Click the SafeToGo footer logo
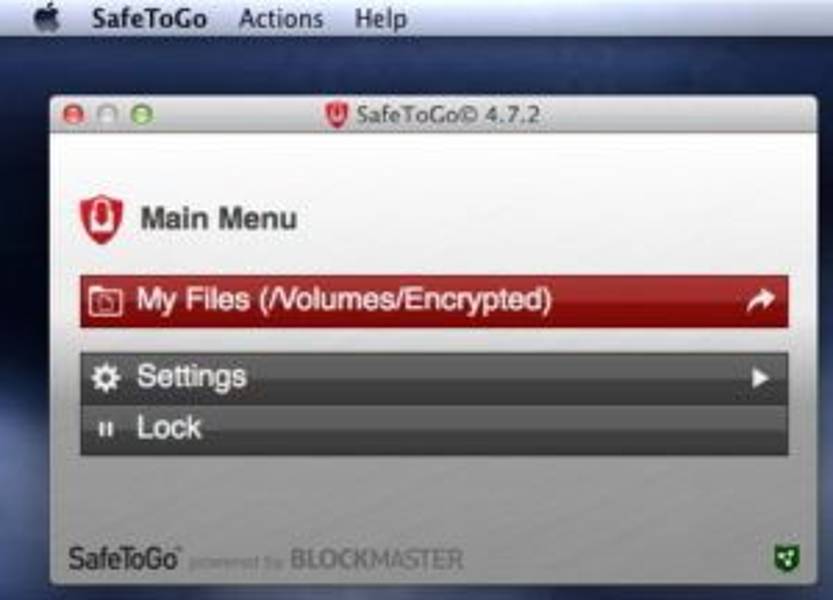The width and height of the screenshot is (833, 600). coord(124,559)
